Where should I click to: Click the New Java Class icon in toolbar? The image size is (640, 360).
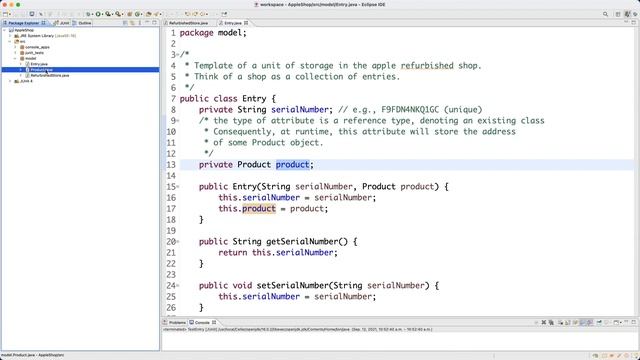tap(137, 14)
